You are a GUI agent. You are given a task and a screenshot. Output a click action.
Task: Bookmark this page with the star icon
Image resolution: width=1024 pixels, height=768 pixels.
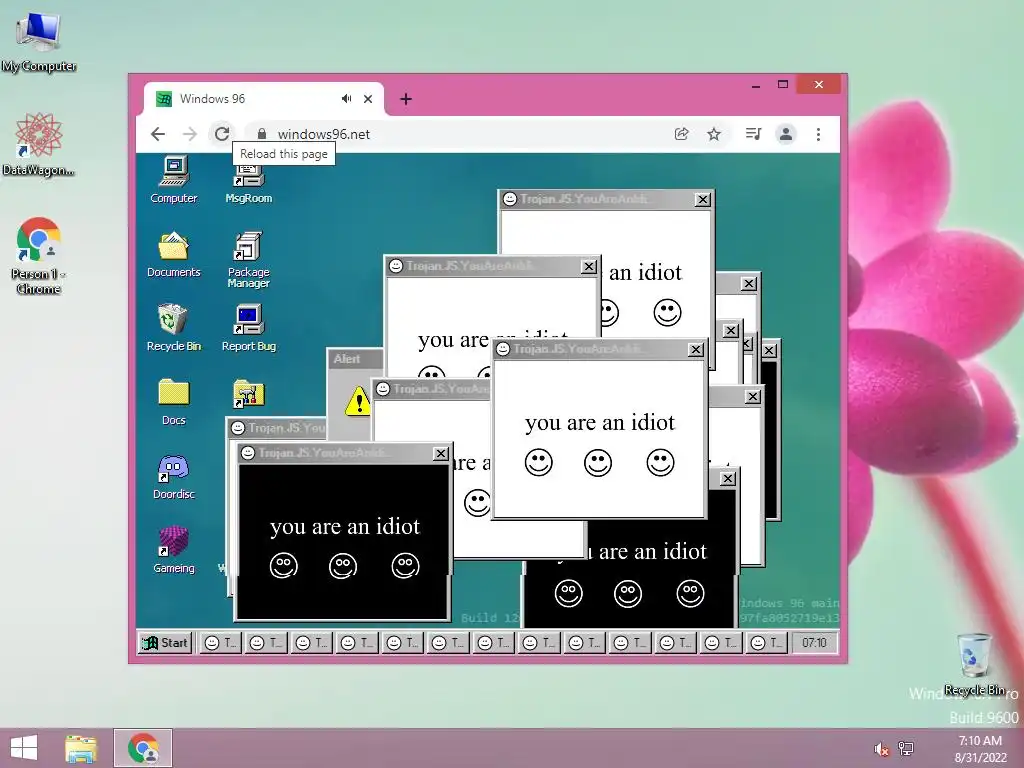[714, 134]
